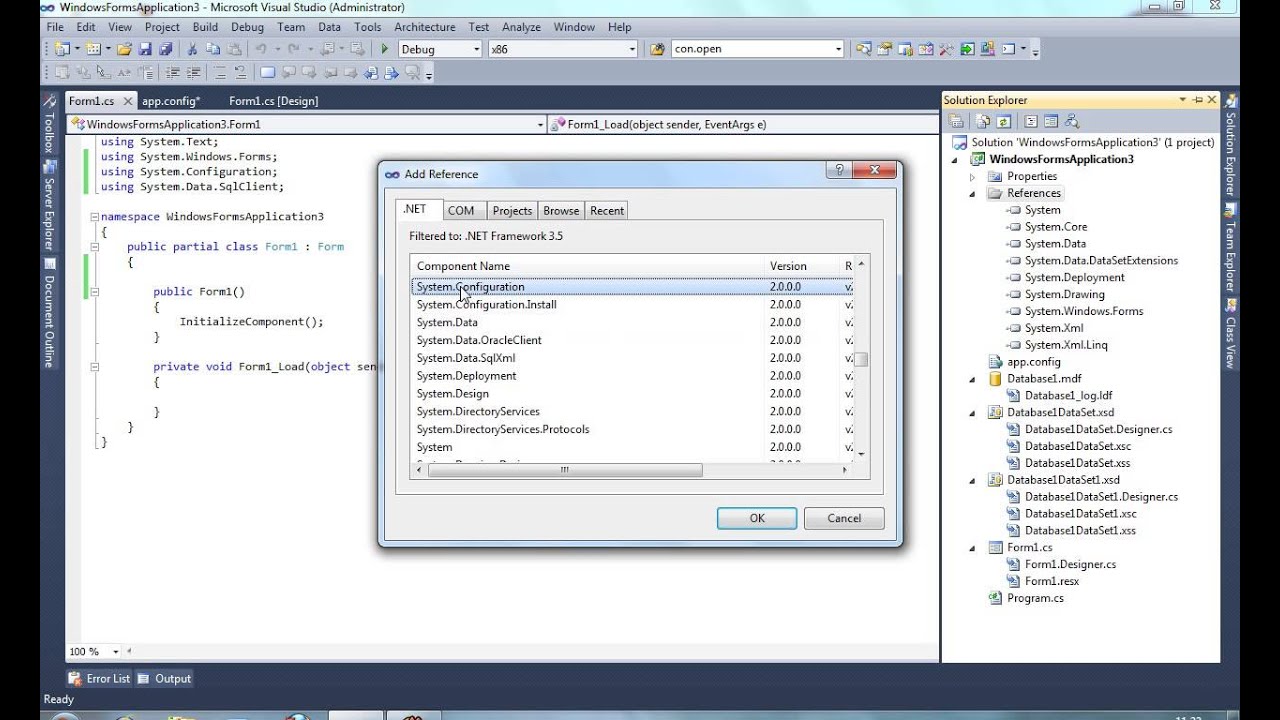The height and width of the screenshot is (720, 1280).
Task: Click the Save All icon
Action: tap(165, 49)
